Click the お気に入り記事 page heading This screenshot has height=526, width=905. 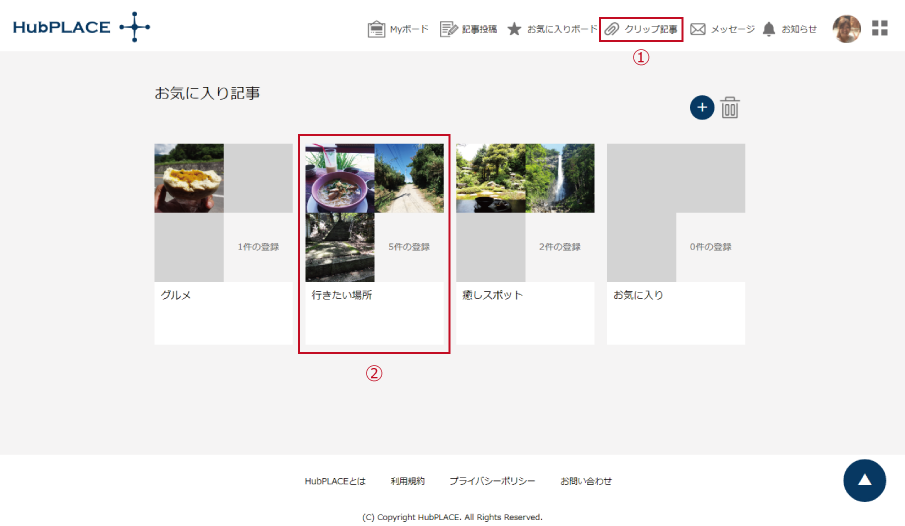pyautogui.click(x=207, y=93)
